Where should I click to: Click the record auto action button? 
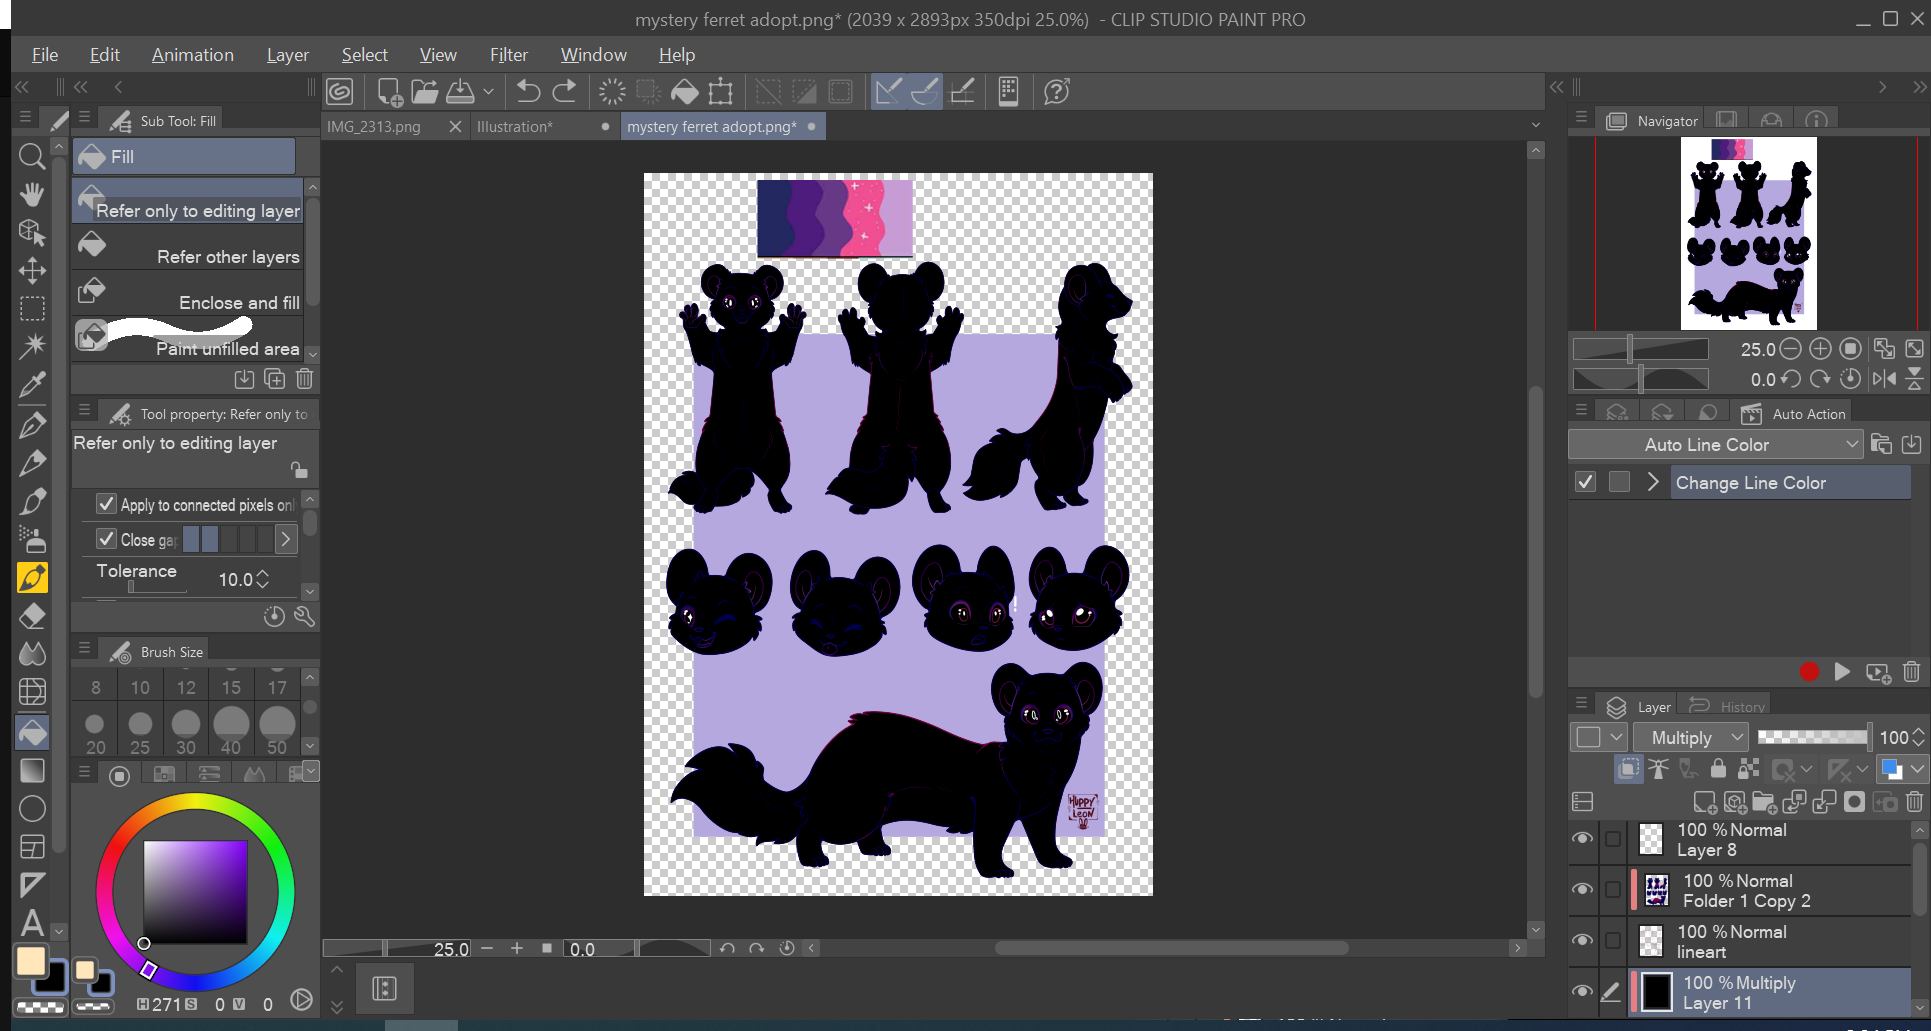pos(1809,672)
